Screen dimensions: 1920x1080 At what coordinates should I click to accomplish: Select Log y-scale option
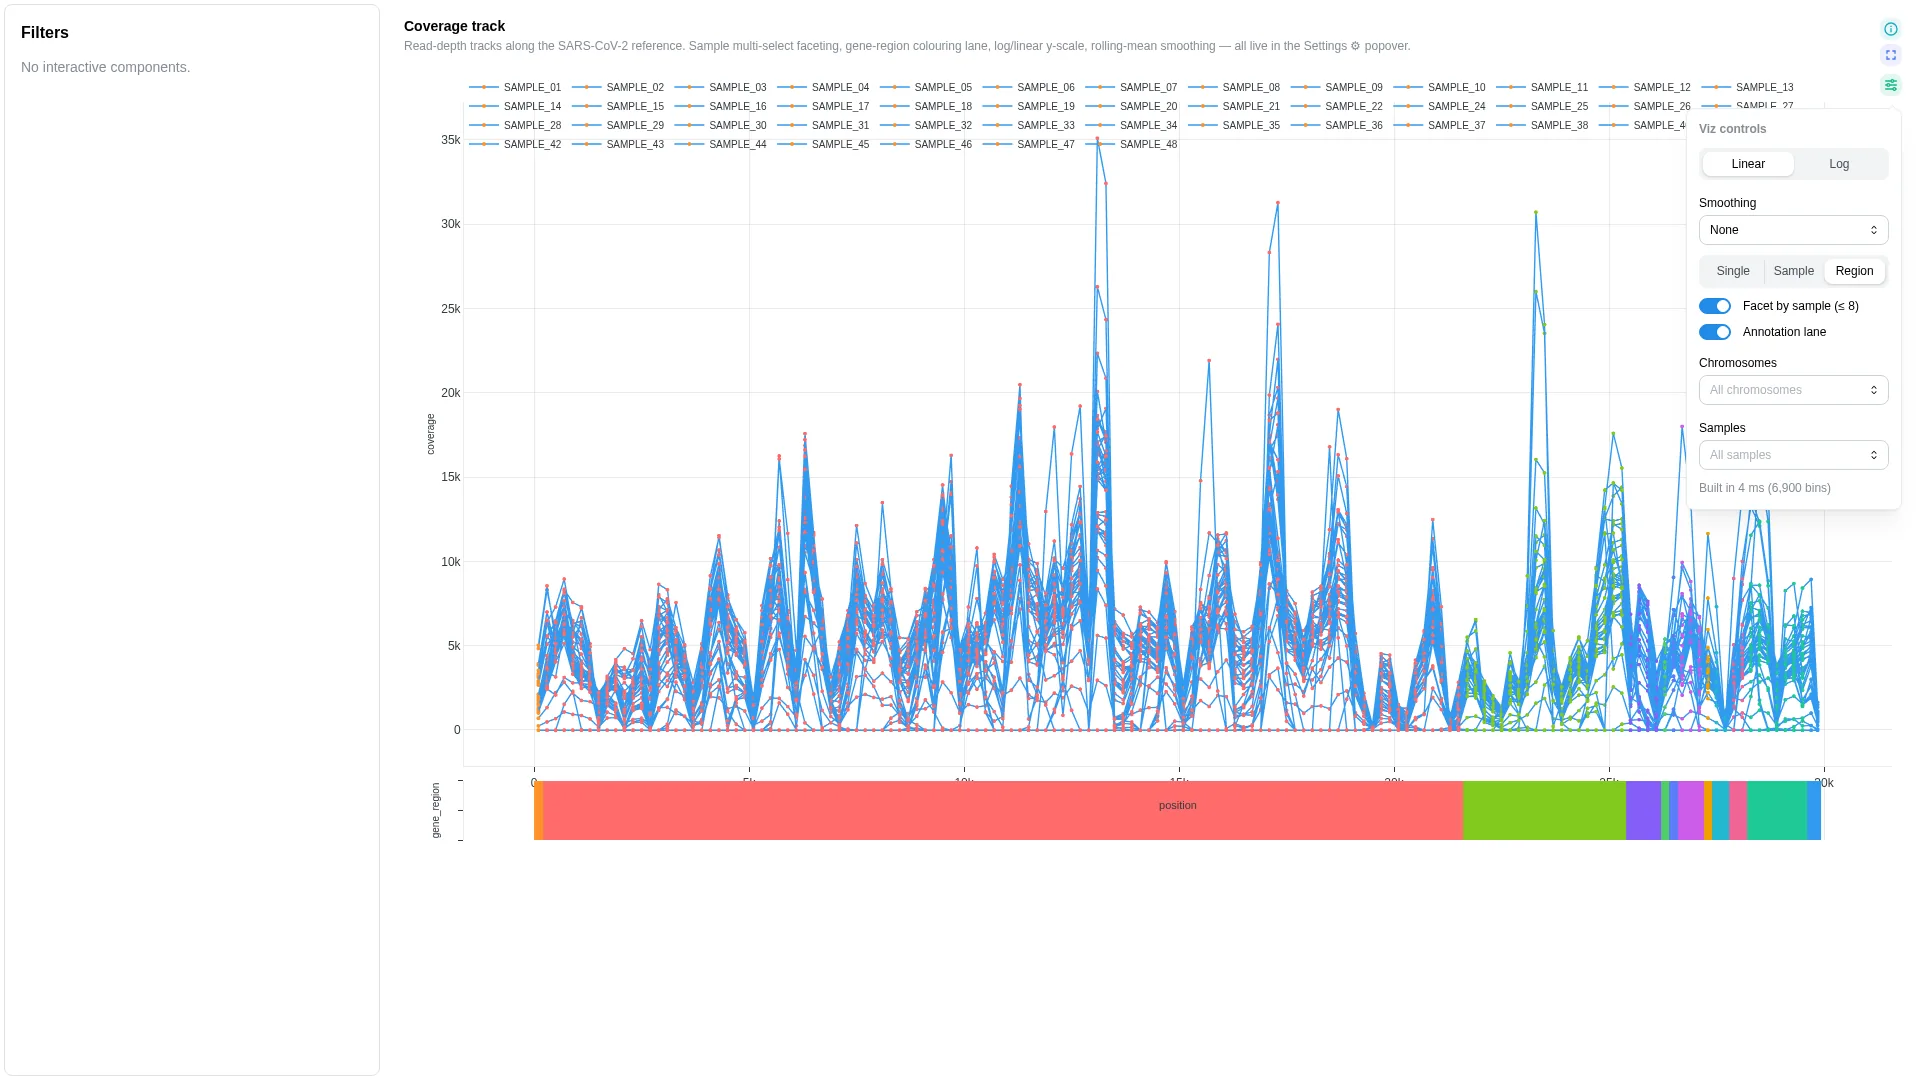(1839, 164)
